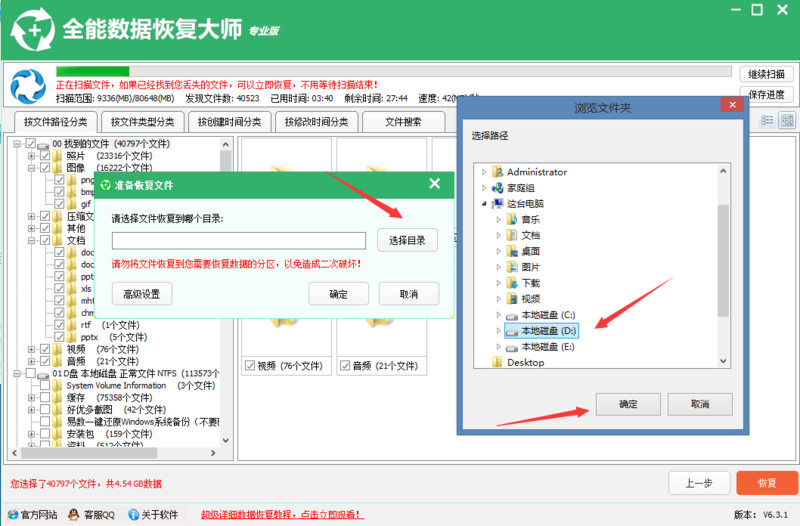Toggle checkbox for 00 找到的文件

click(31, 143)
